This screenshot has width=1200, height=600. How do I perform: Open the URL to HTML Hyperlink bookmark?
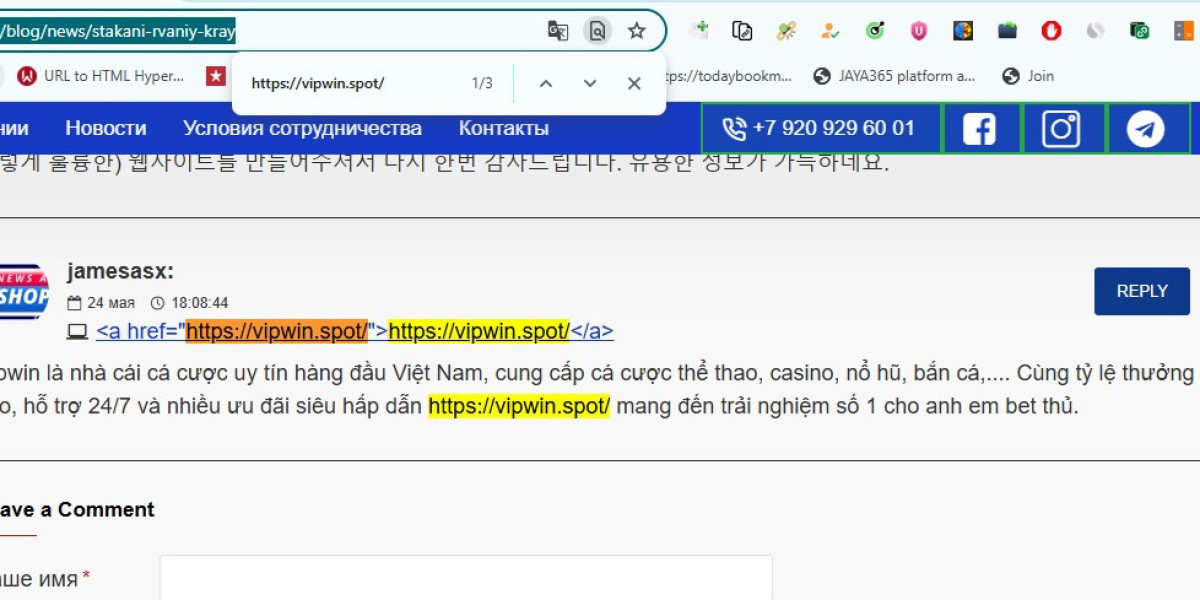[x=102, y=76]
